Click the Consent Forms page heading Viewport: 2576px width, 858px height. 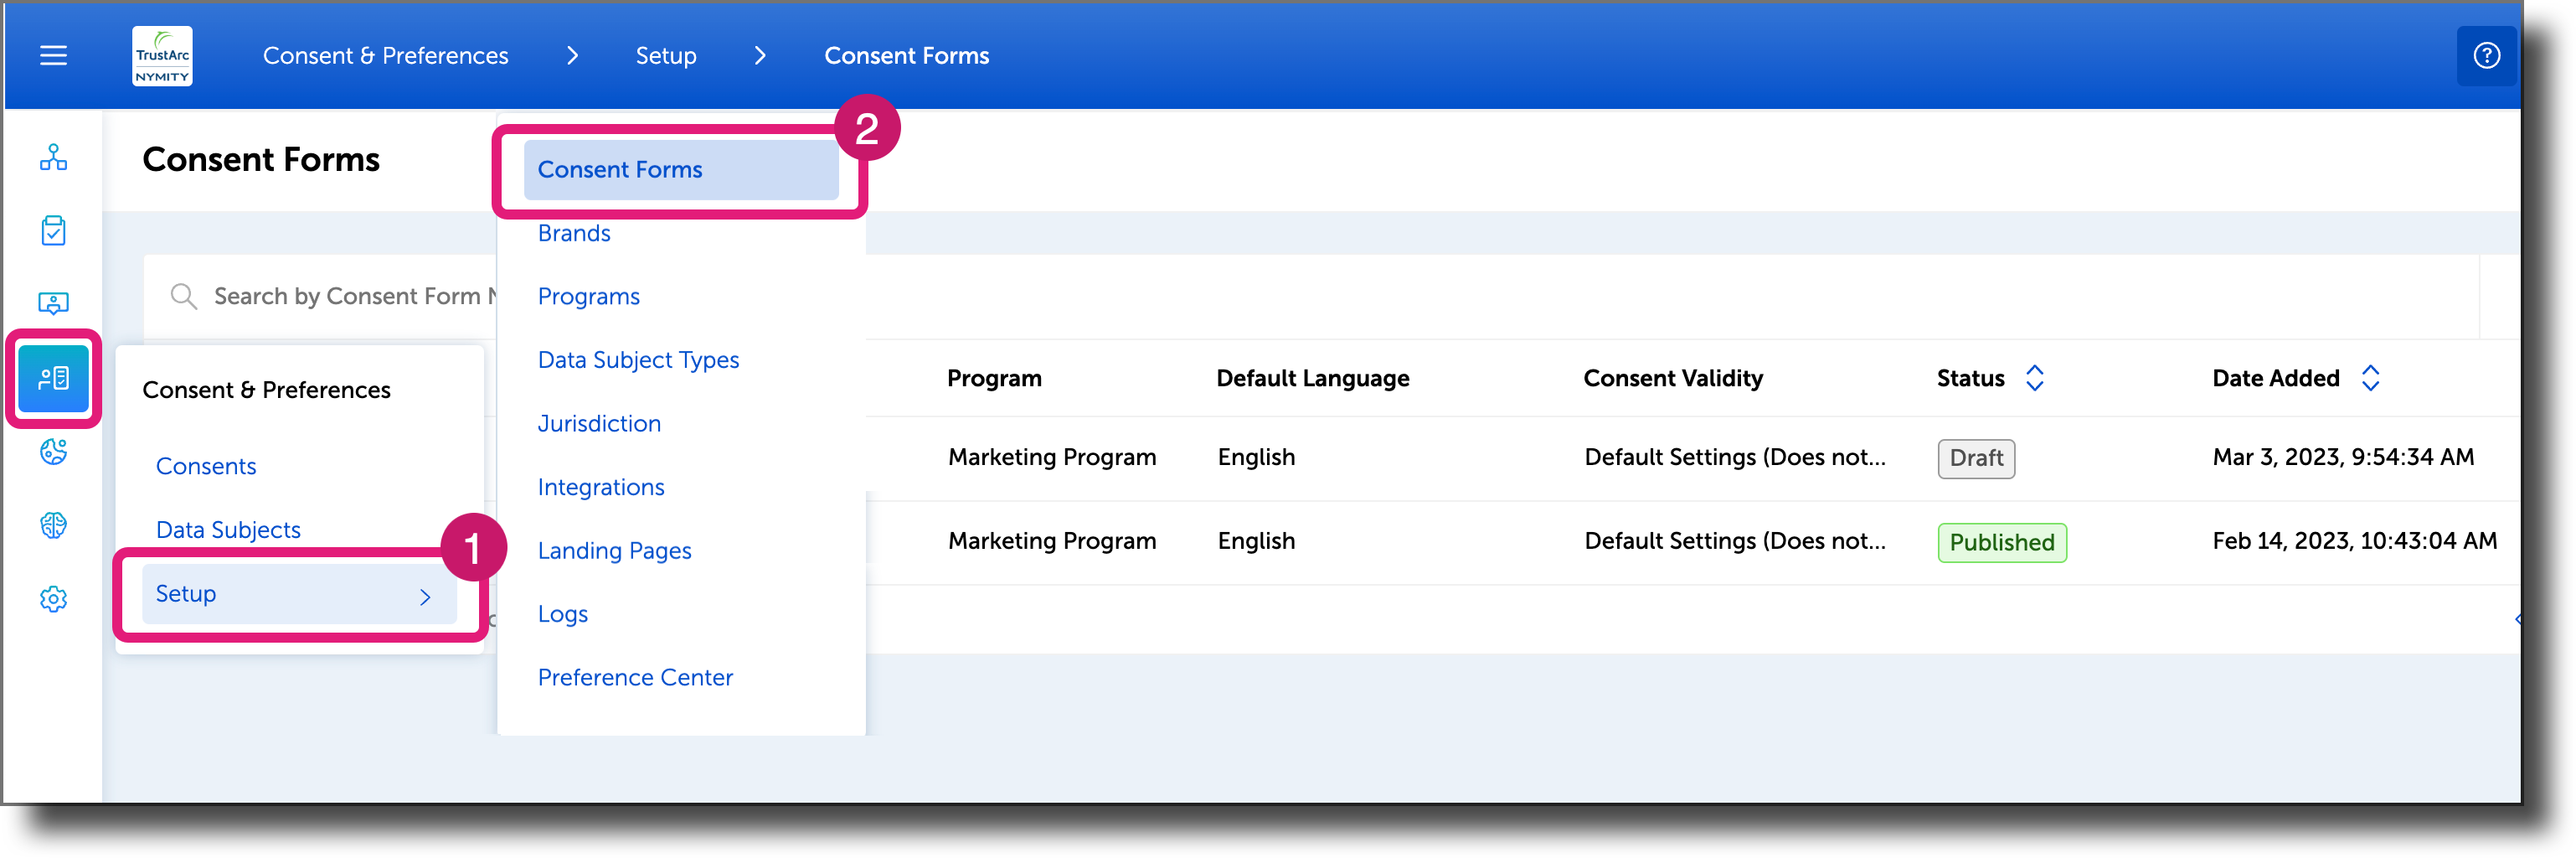[x=261, y=160]
